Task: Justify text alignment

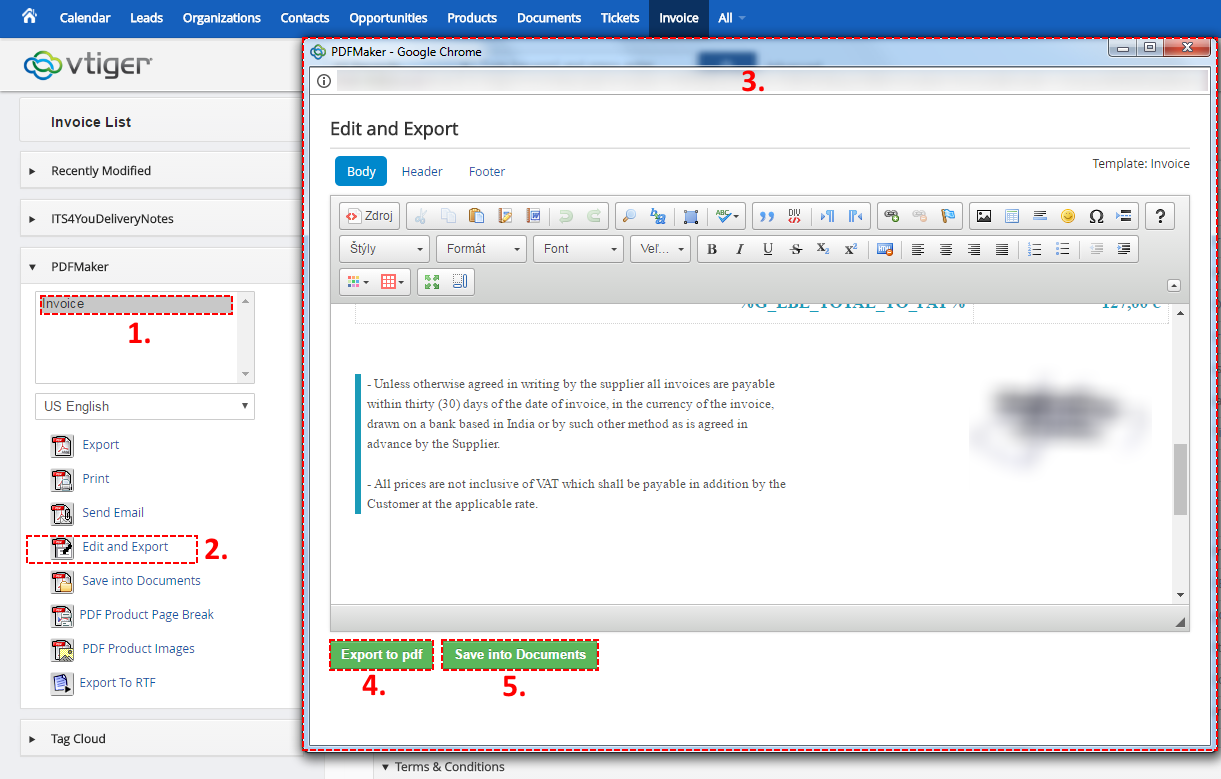Action: pyautogui.click(x=1002, y=249)
